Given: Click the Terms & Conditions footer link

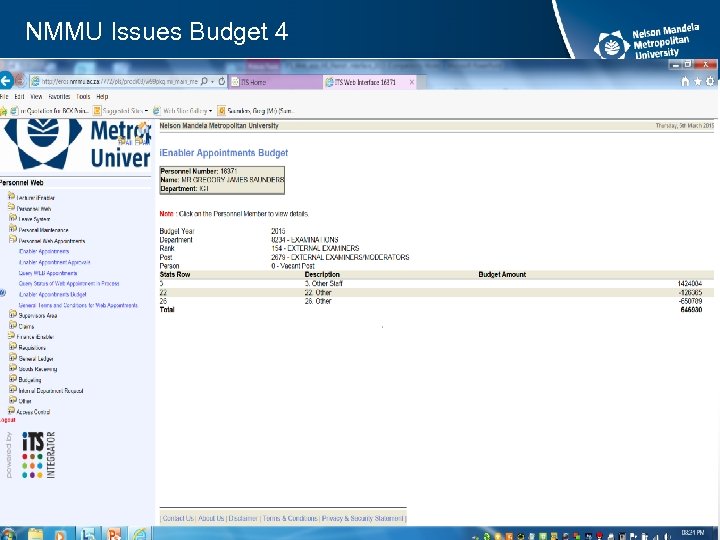Looking at the screenshot, I should click(x=290, y=518).
